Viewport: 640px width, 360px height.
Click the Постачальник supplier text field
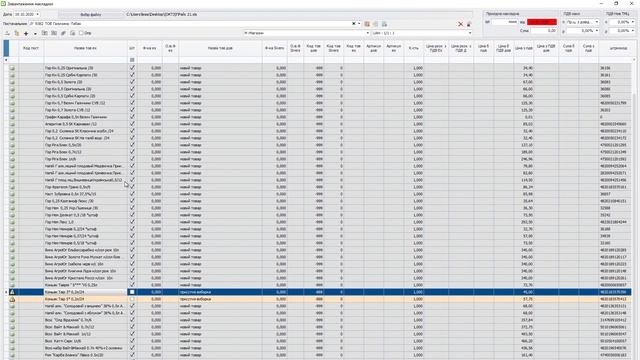point(190,24)
